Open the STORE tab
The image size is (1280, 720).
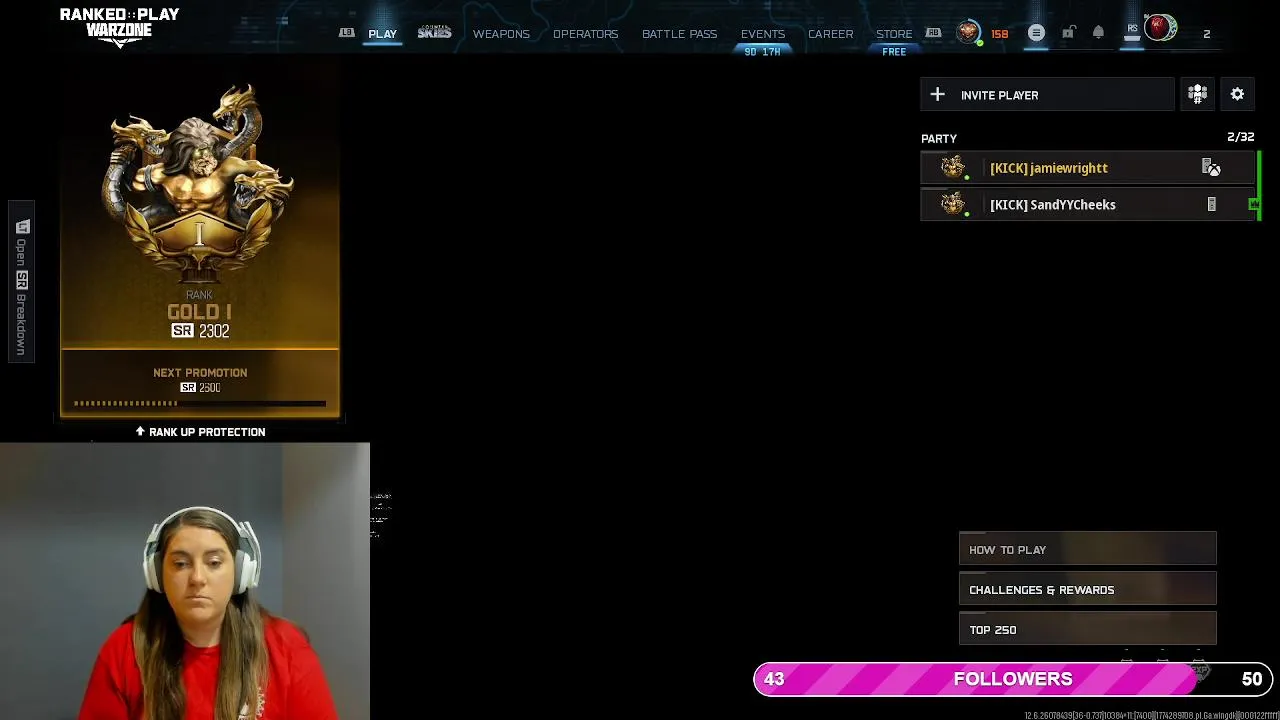point(894,34)
